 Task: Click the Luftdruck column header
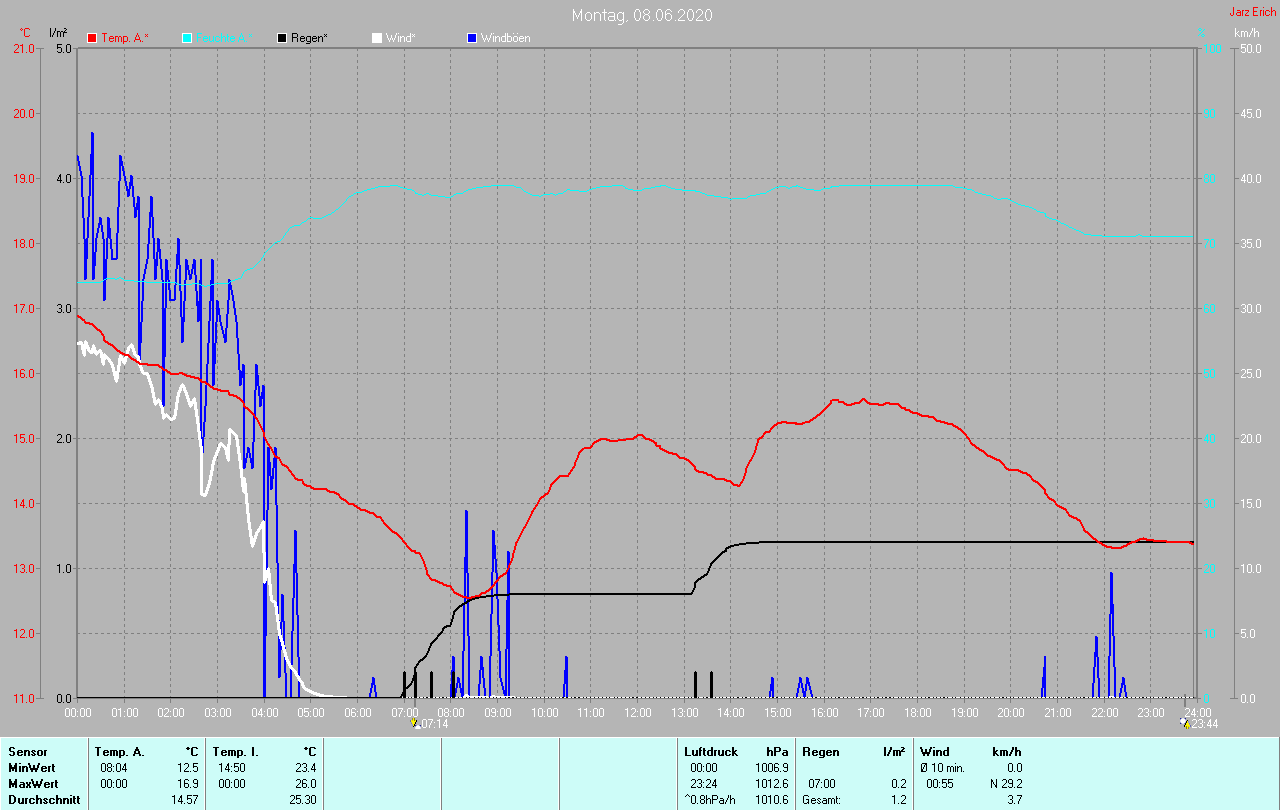point(710,751)
